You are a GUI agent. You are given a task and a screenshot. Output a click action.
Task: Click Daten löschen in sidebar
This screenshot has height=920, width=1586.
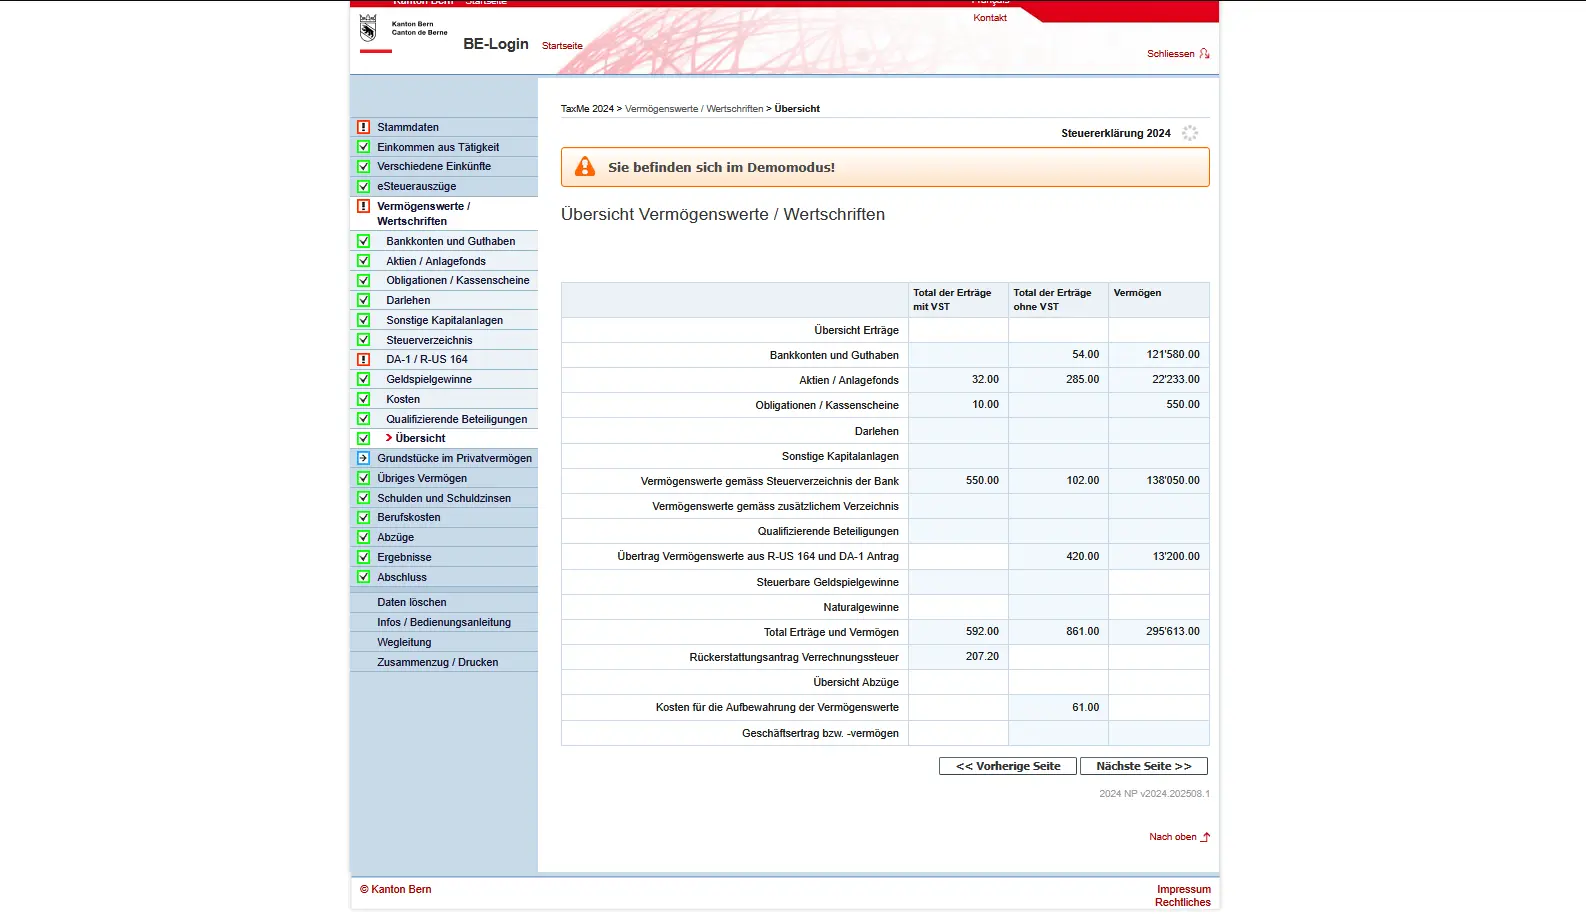pos(412,602)
